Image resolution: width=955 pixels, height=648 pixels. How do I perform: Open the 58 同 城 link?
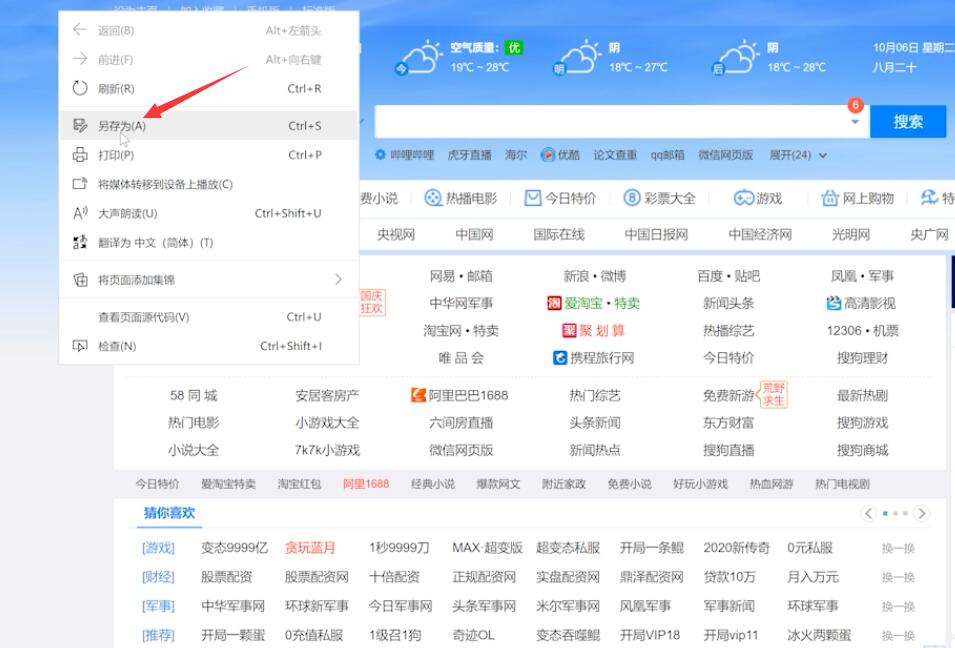pos(193,395)
